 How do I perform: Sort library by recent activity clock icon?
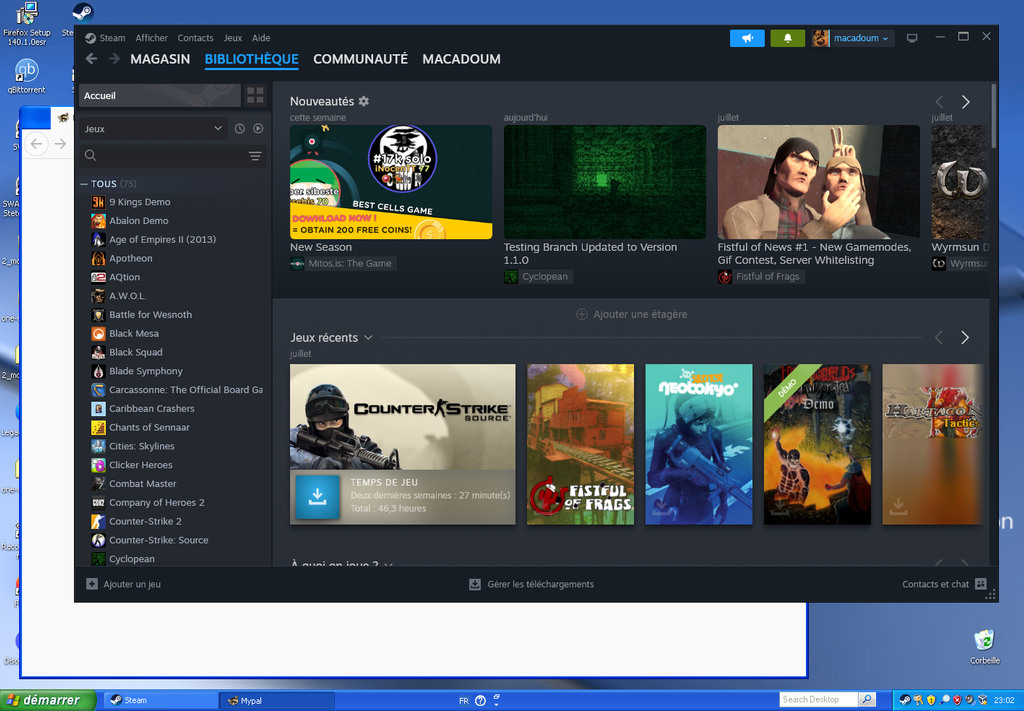pos(240,129)
